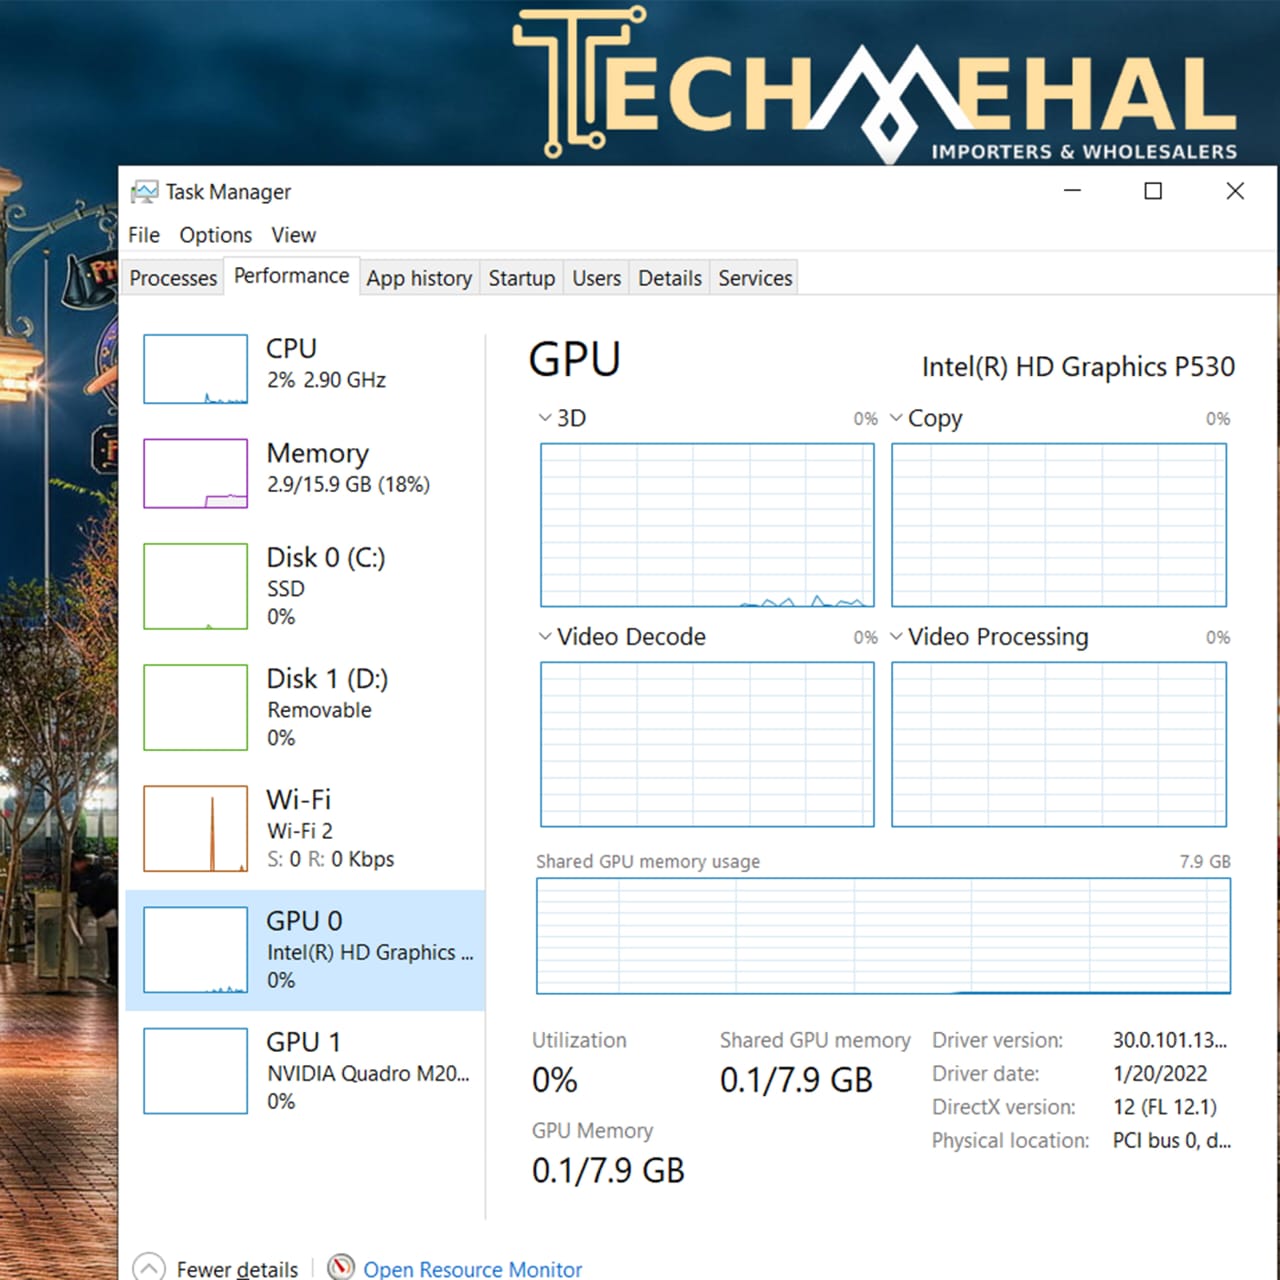Select the Disk 1 (D:) mini graph
This screenshot has width=1280, height=1280.
coord(195,707)
